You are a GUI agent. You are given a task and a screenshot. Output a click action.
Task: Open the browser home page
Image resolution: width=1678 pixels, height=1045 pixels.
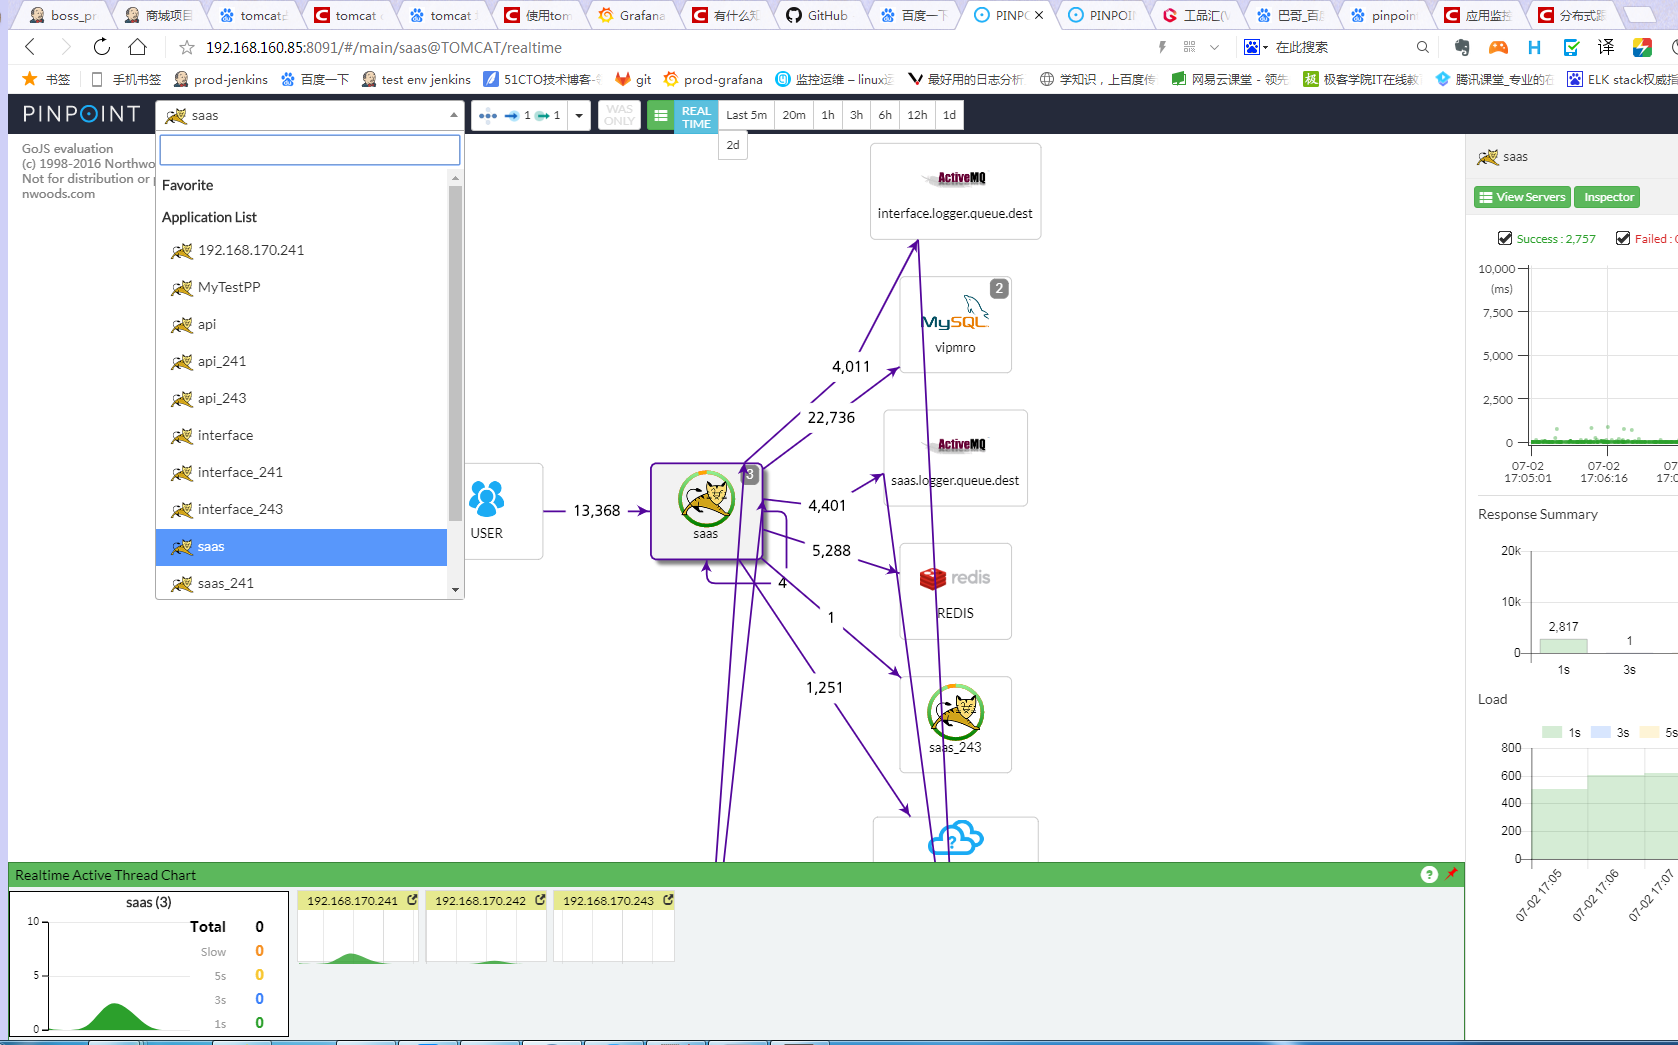click(138, 47)
